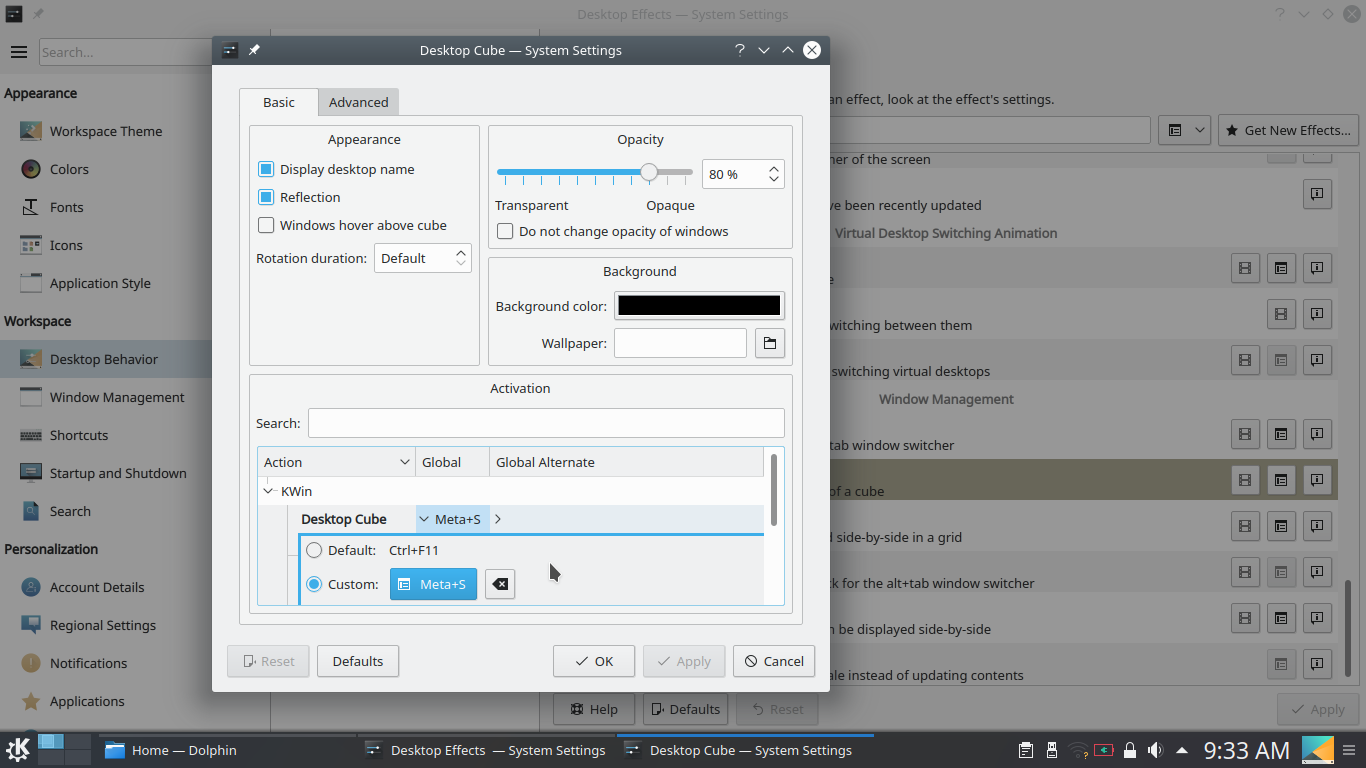The height and width of the screenshot is (768, 1366).
Task: Click the System Settings sidebar search box
Action: point(125,52)
